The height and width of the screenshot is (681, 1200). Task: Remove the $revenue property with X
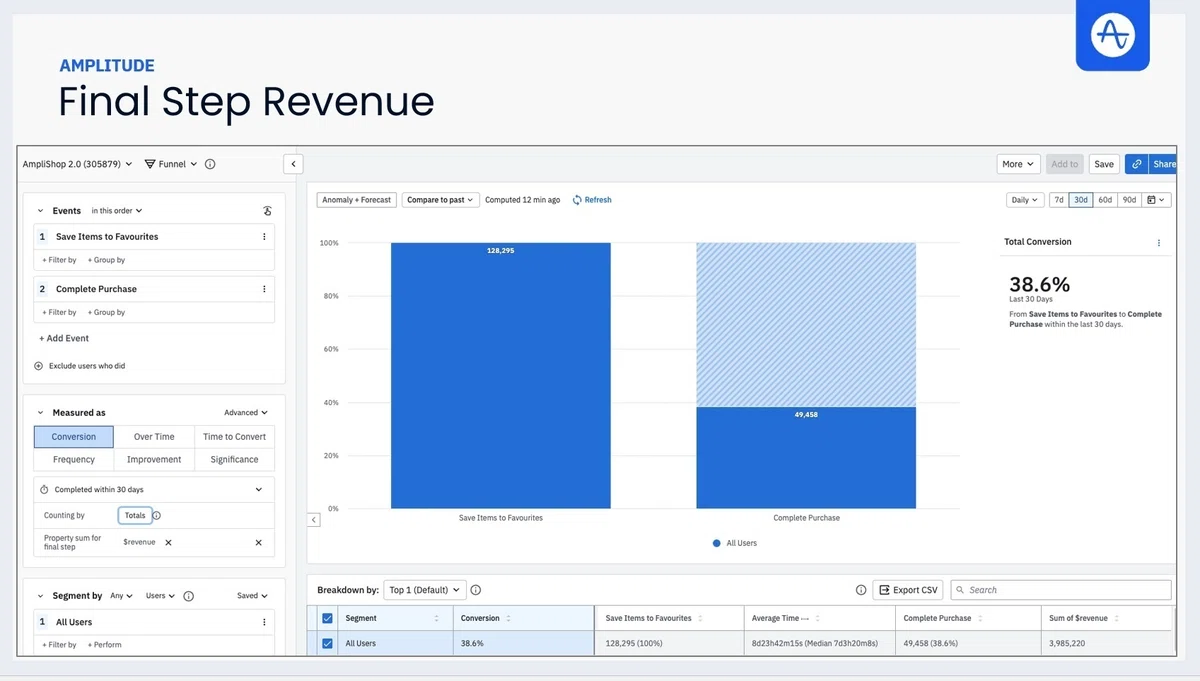[x=168, y=543]
